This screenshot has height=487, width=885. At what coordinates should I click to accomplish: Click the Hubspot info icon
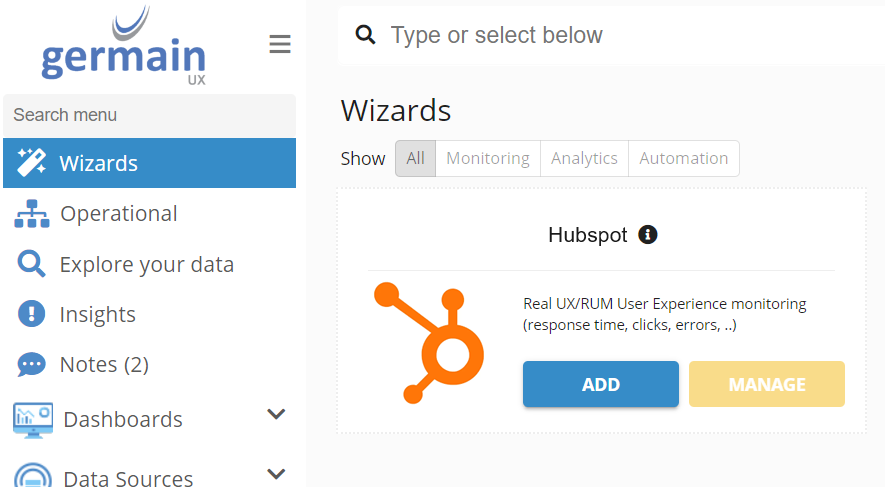[648, 235]
